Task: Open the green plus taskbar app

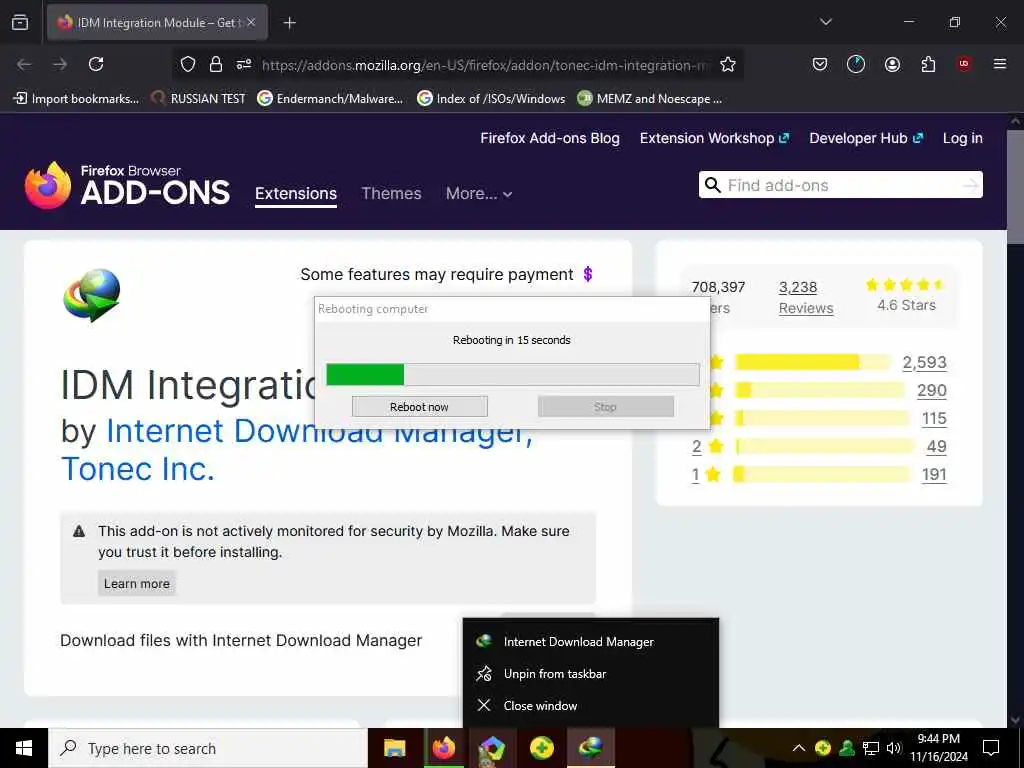Action: [541, 748]
